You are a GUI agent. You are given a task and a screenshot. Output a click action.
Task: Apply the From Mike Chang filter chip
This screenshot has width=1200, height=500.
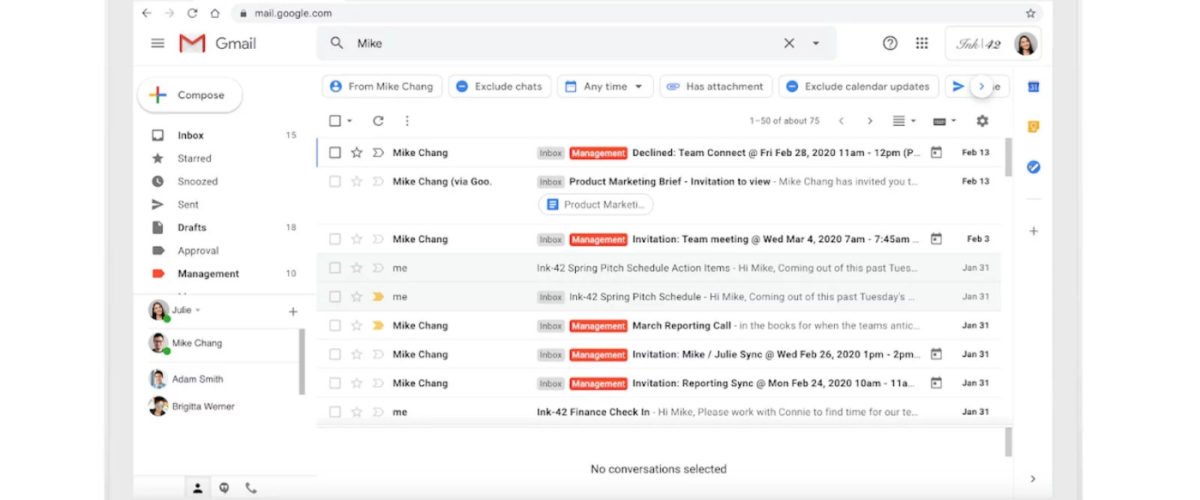coord(381,86)
